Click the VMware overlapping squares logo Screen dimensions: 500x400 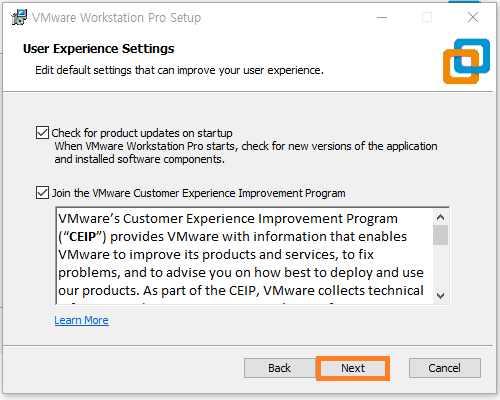point(466,61)
